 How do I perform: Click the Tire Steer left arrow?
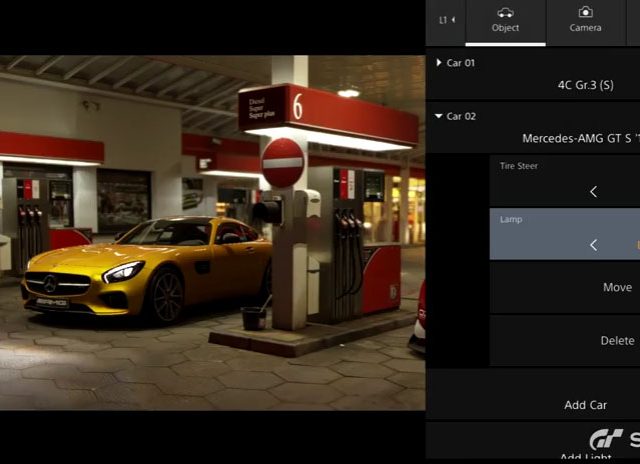click(593, 191)
